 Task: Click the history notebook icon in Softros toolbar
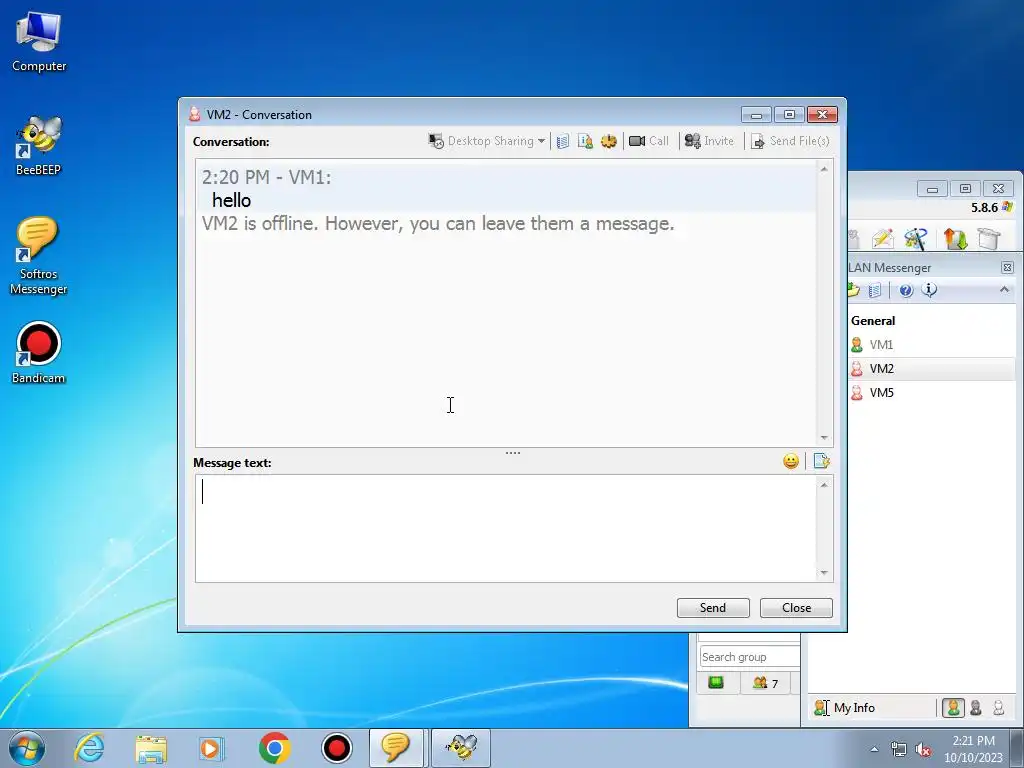[x=876, y=291]
